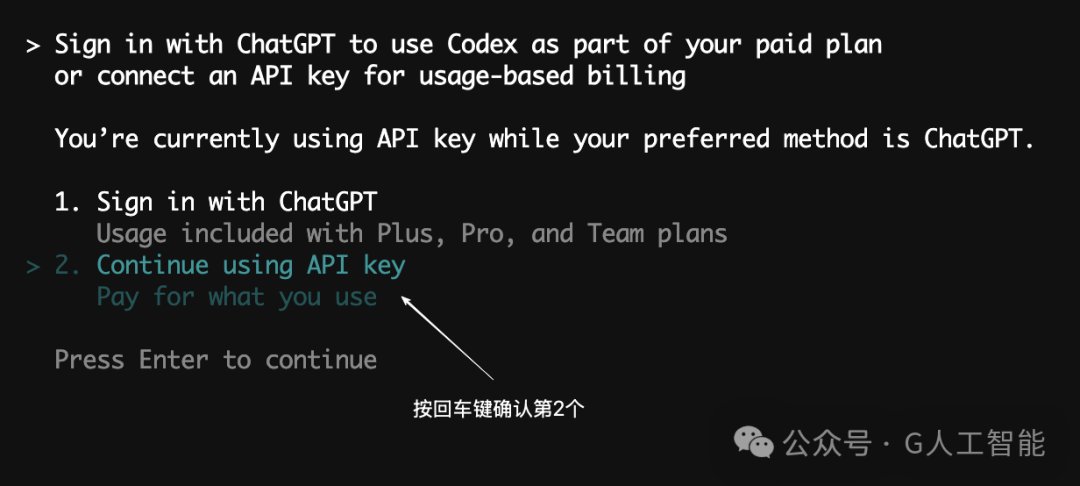Click the Chinese annotation text under the arrow

(499, 409)
